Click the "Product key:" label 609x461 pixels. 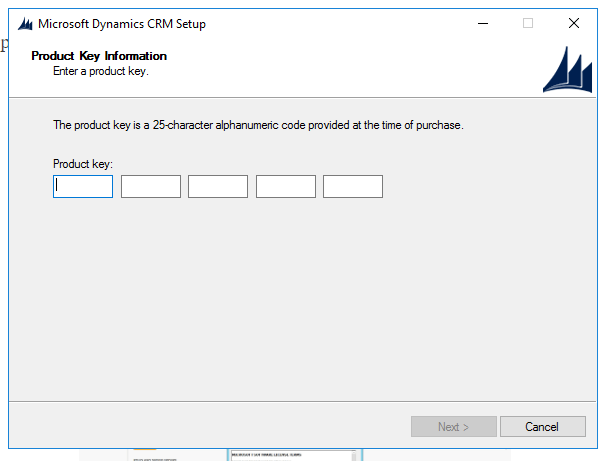tap(83, 163)
